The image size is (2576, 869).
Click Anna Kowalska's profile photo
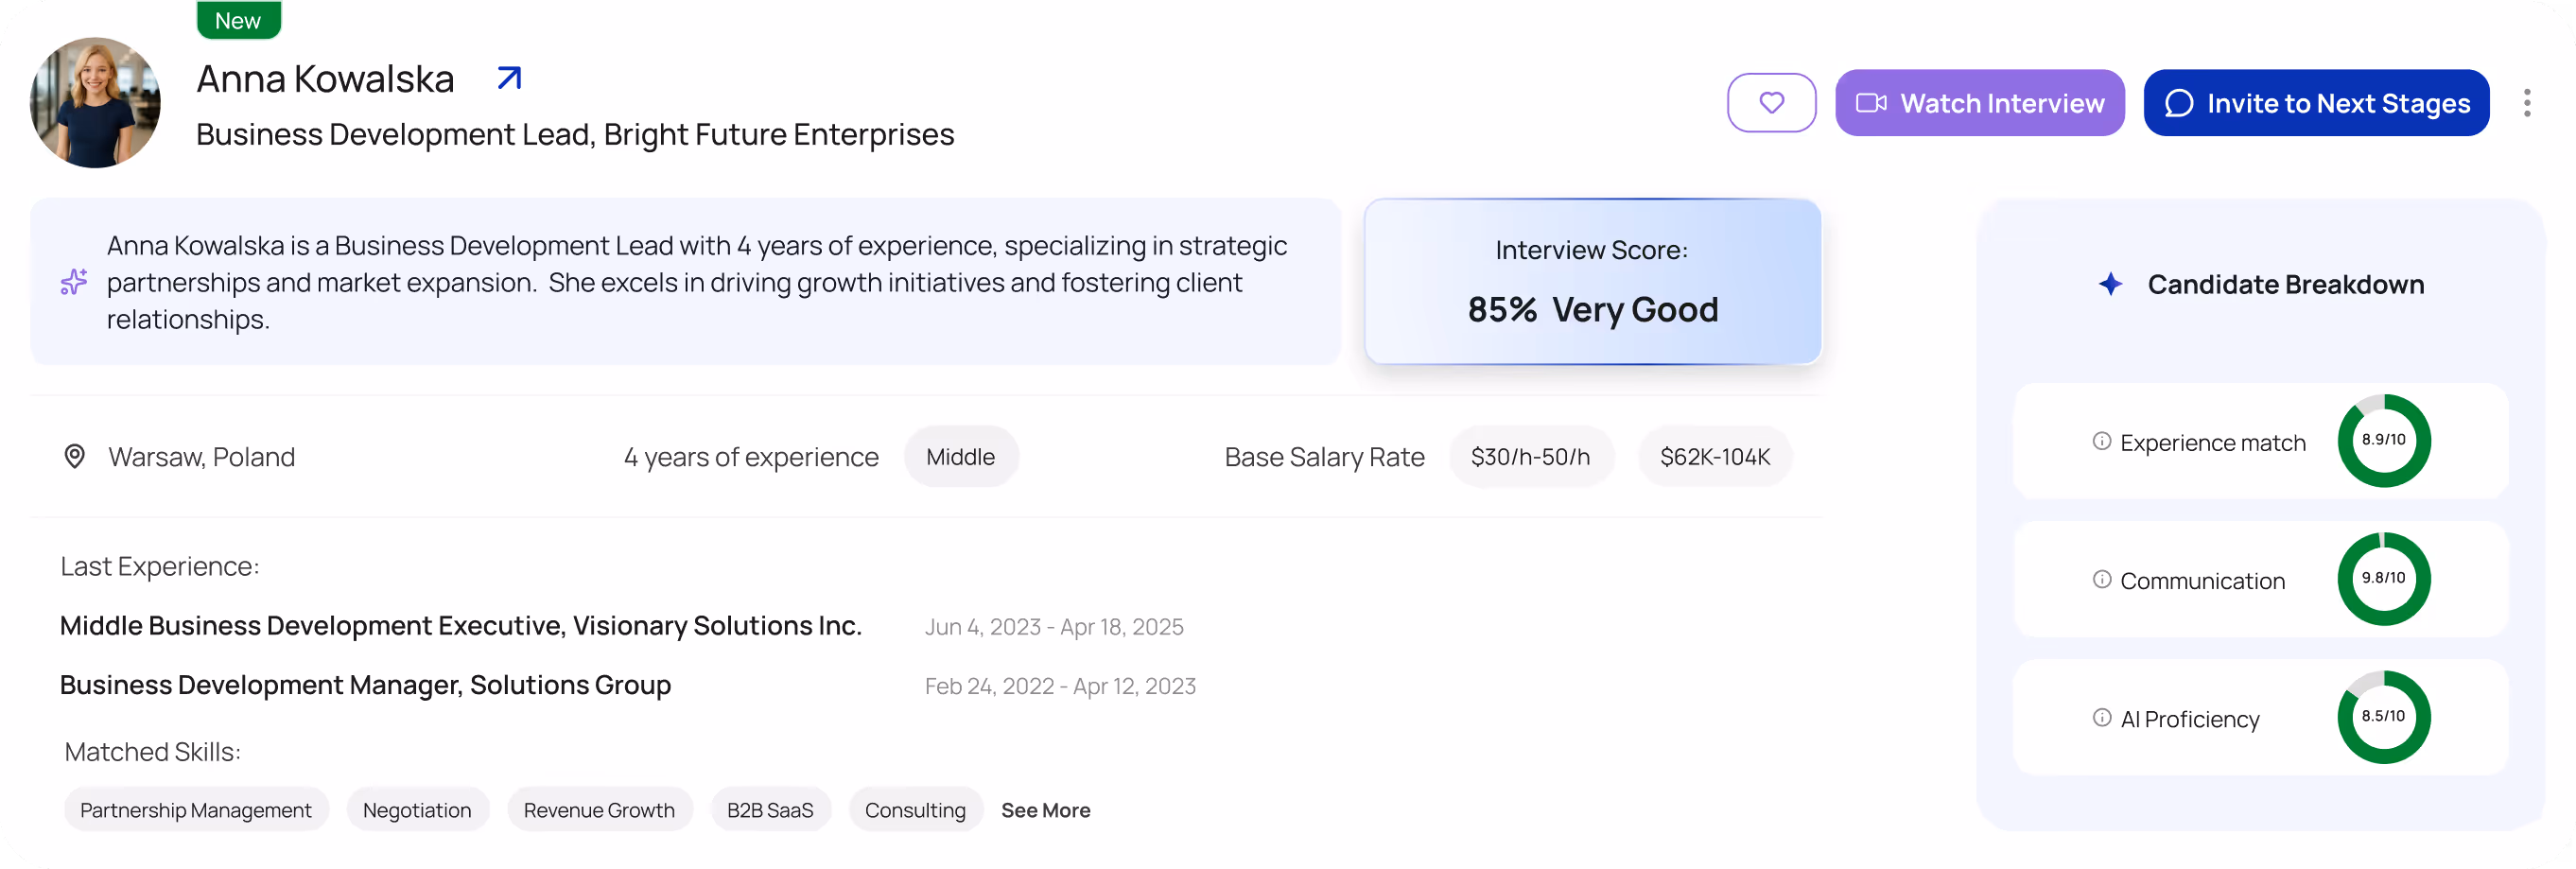pos(95,103)
